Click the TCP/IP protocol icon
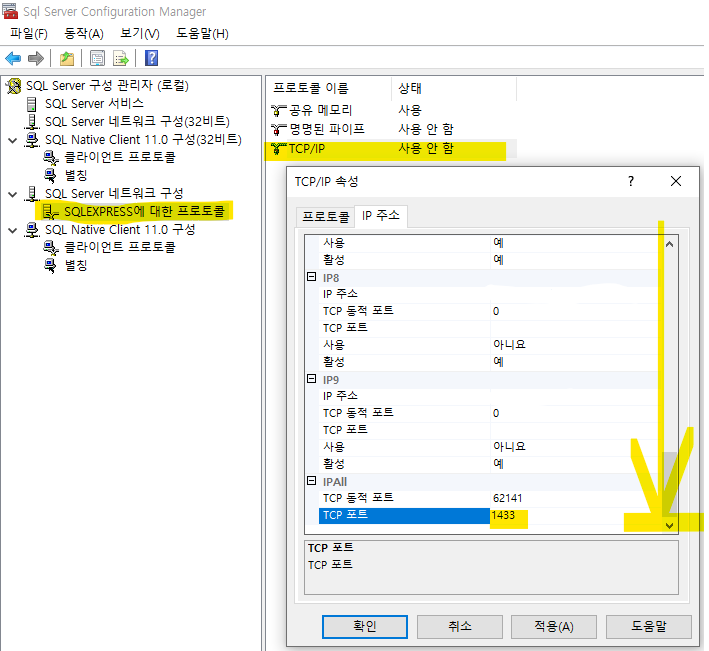Viewport: 709px width, 651px height. point(279,149)
